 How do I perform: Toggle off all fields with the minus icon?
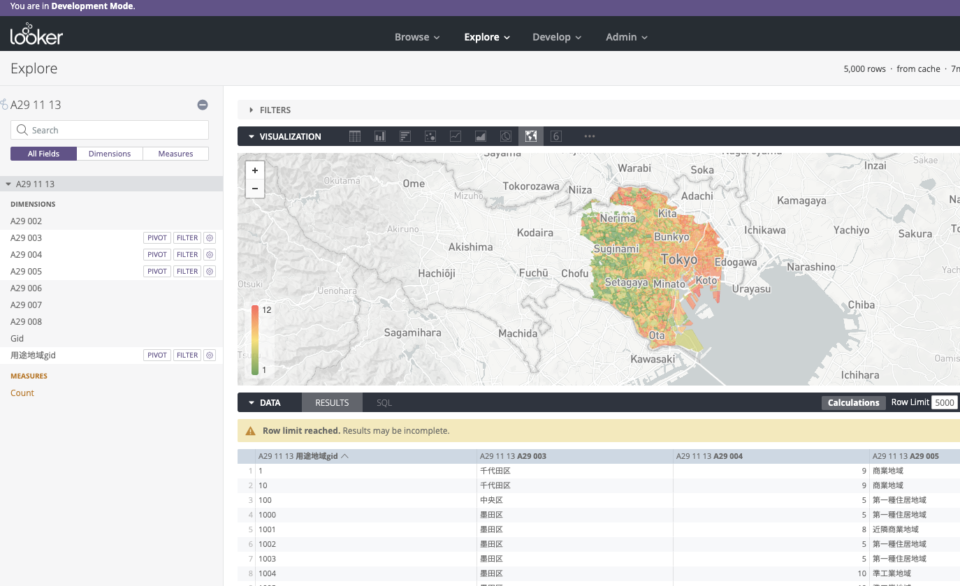click(x=202, y=104)
